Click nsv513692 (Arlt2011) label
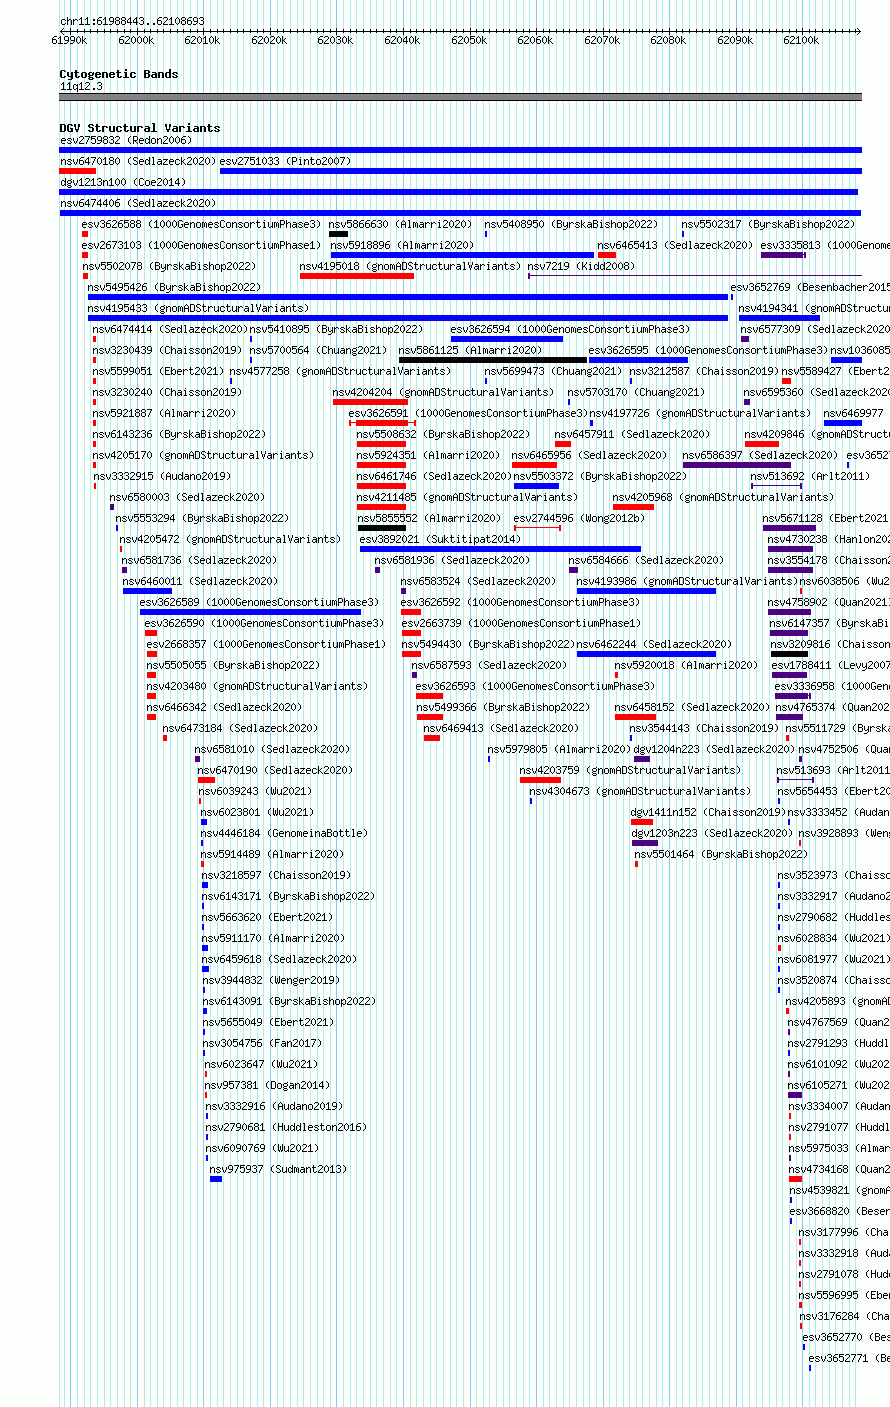 coord(810,476)
